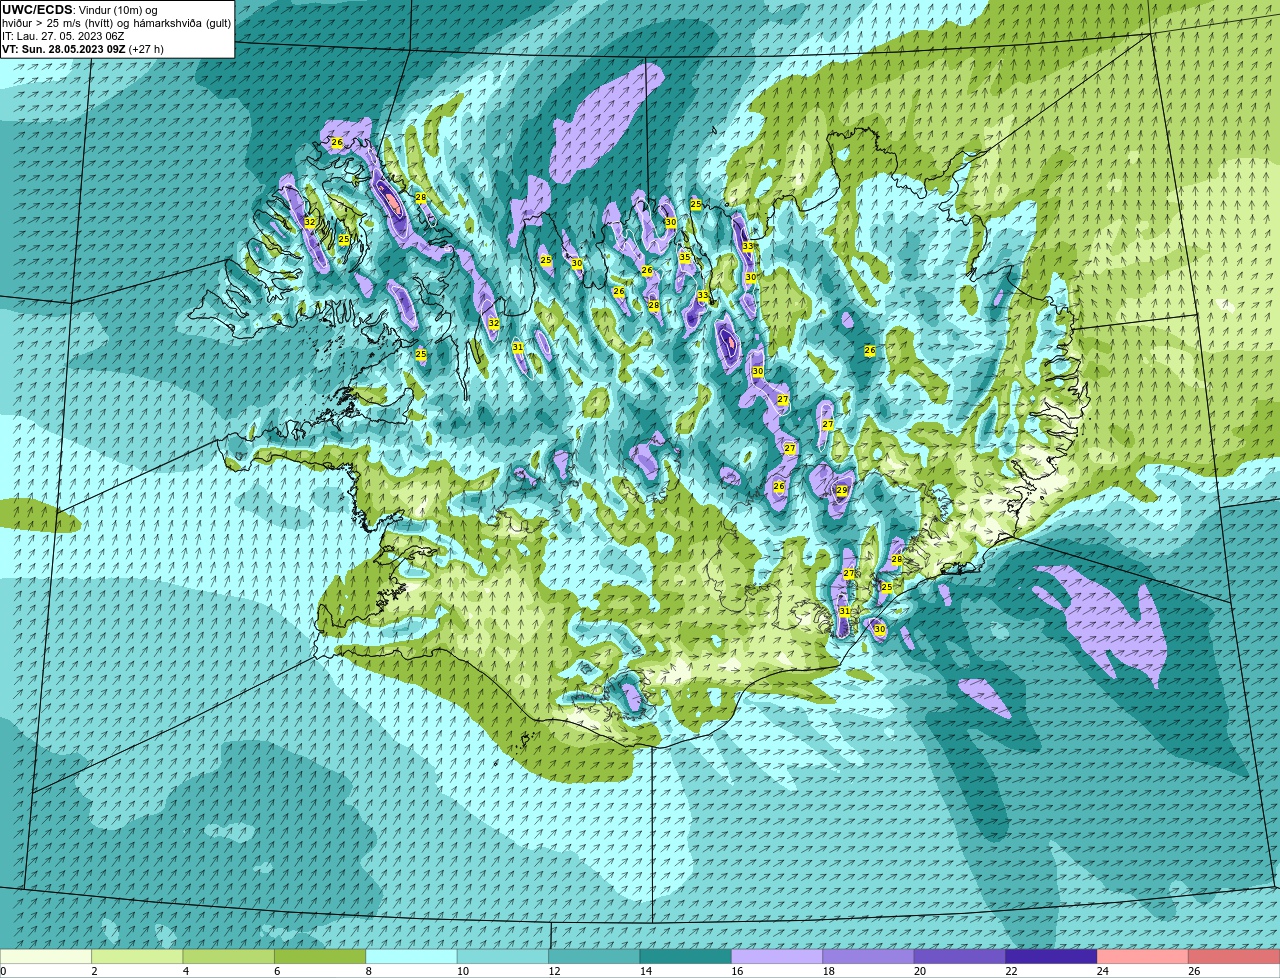Click the legend scale label '14'

645,970
